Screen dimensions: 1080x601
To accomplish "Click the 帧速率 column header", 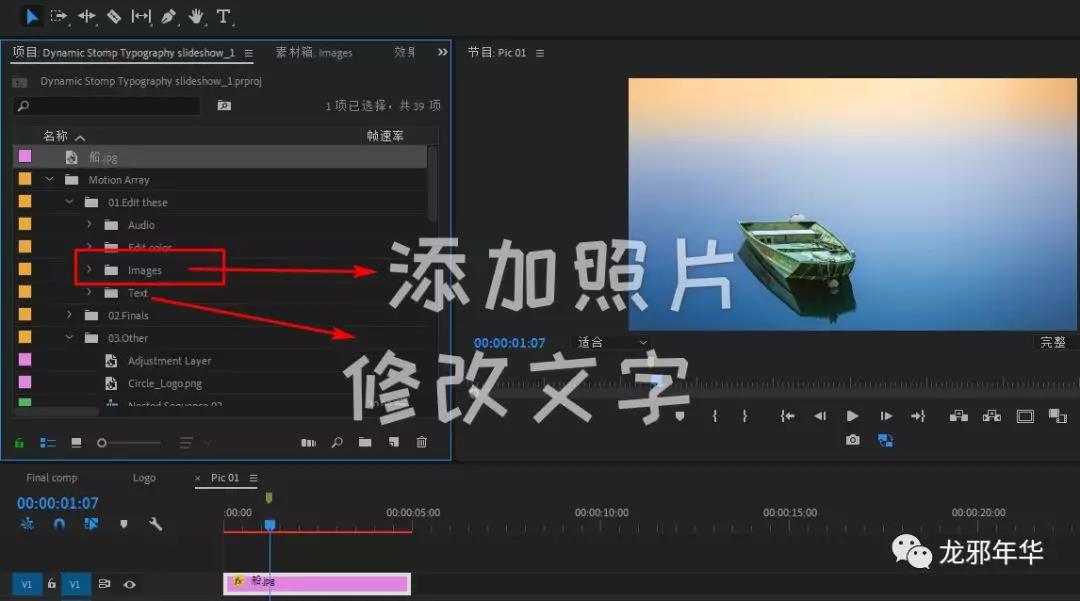I will 385,136.
